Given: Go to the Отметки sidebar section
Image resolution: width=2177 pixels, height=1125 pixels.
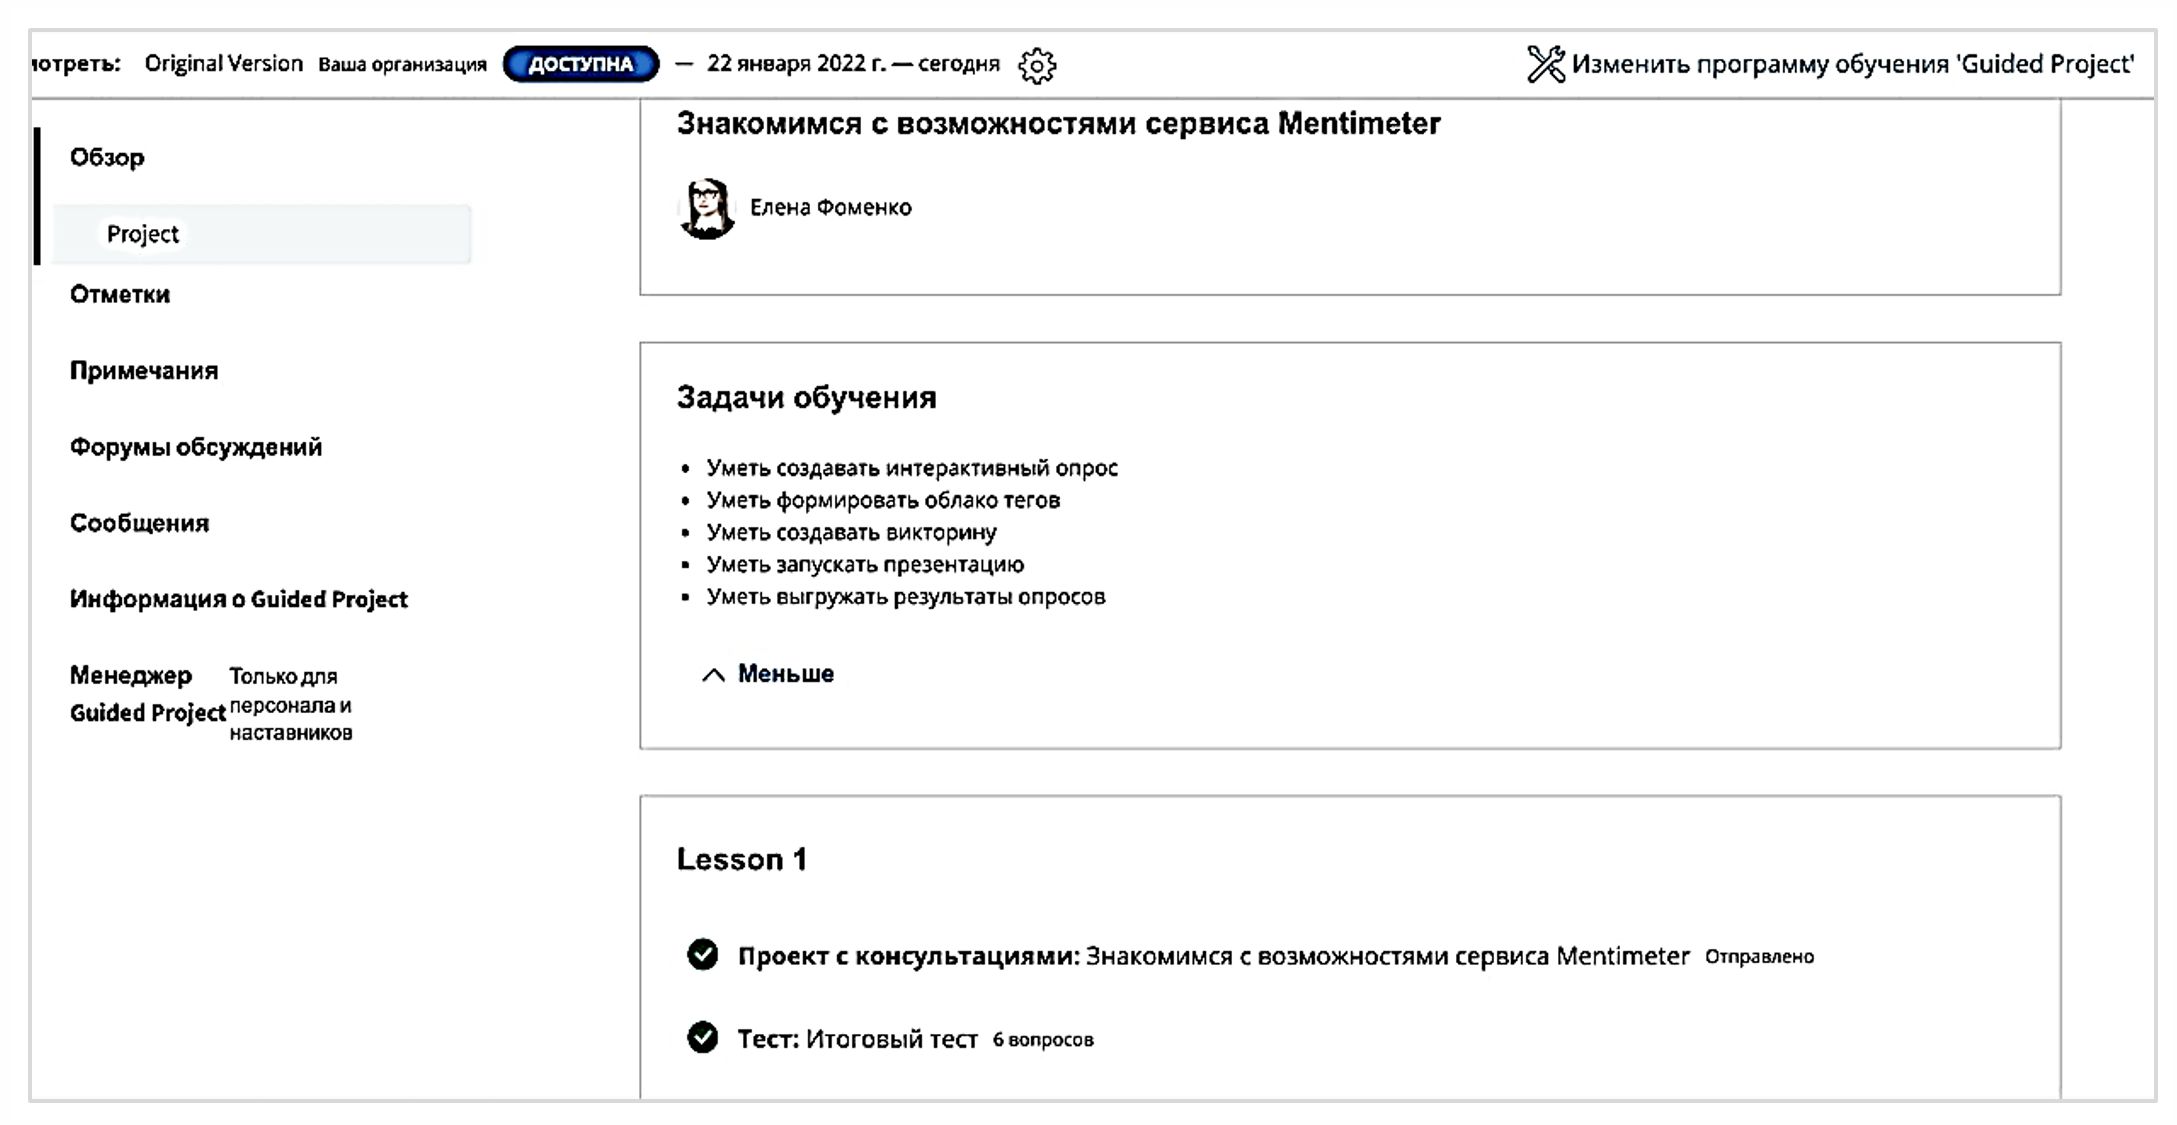Looking at the screenshot, I should pyautogui.click(x=120, y=295).
